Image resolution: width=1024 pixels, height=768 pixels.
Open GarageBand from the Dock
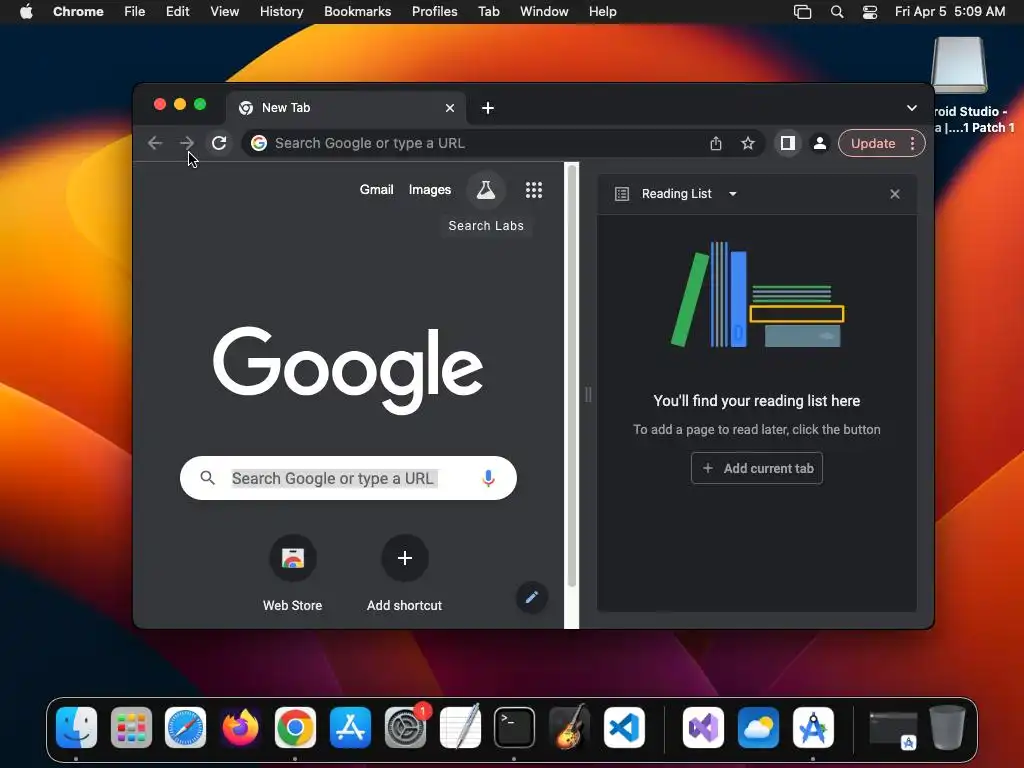pos(569,728)
